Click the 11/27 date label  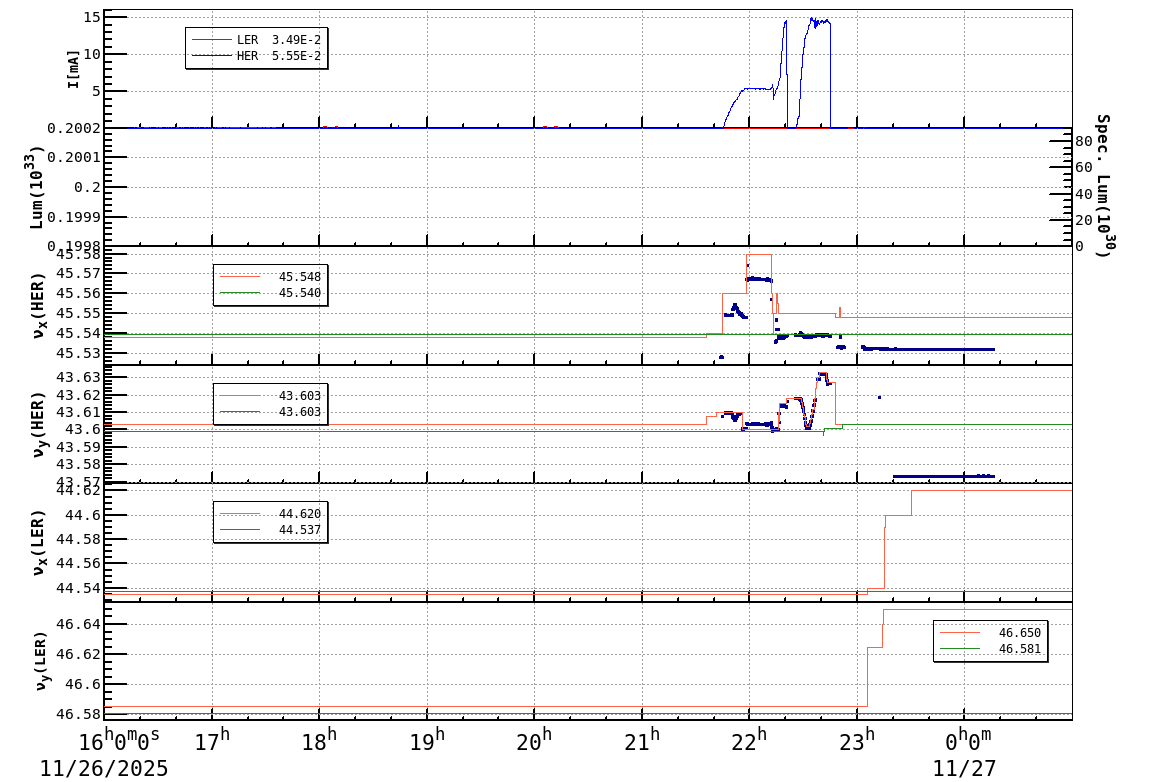click(x=963, y=769)
